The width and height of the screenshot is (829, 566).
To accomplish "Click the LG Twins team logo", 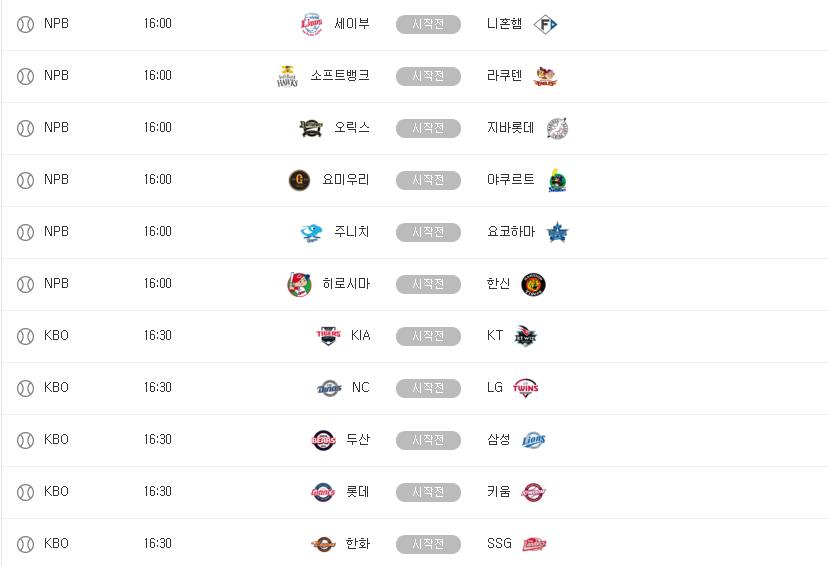I will pyautogui.click(x=526, y=388).
